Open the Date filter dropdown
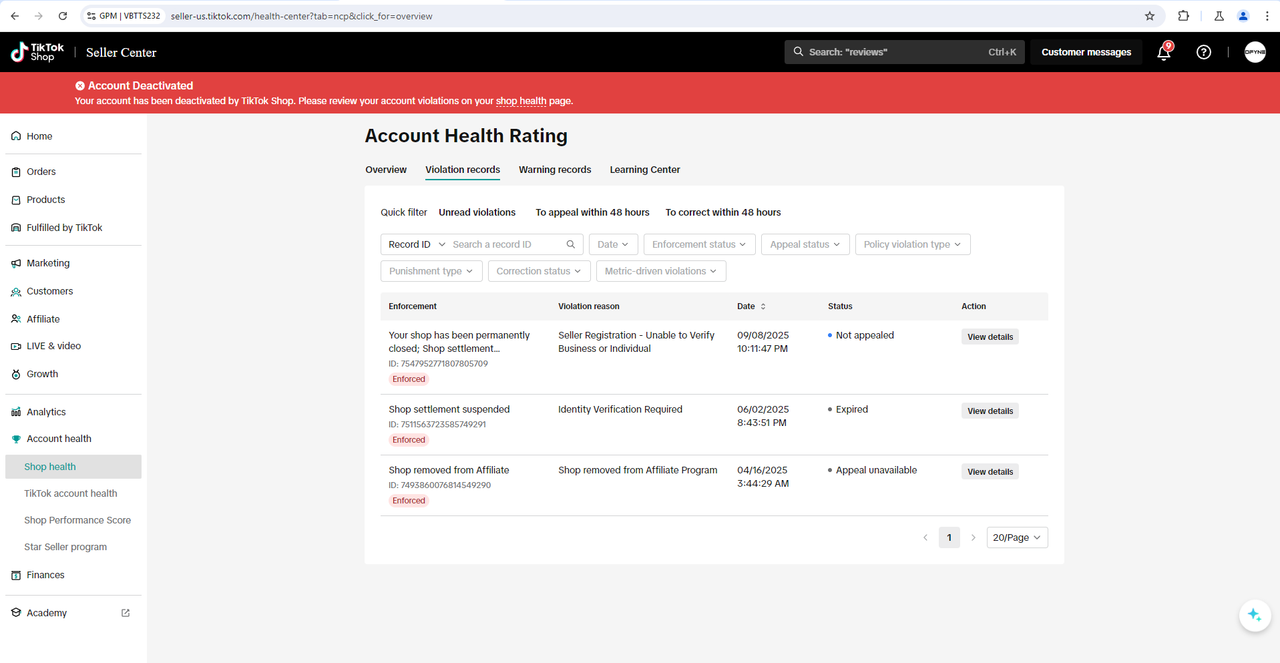Image resolution: width=1280 pixels, height=663 pixels. pyautogui.click(x=613, y=244)
